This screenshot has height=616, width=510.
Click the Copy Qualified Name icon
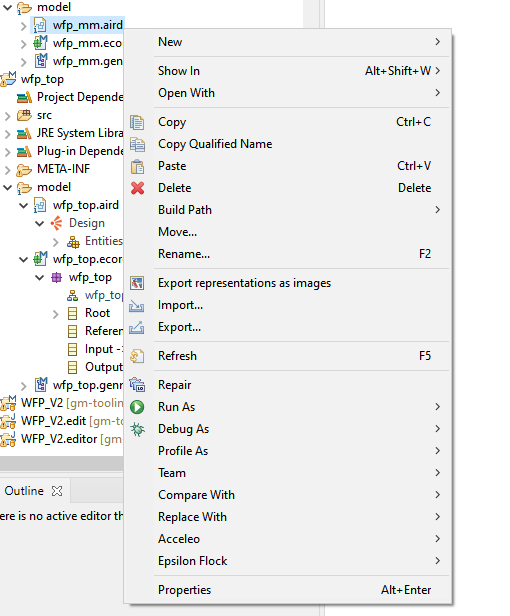click(137, 144)
